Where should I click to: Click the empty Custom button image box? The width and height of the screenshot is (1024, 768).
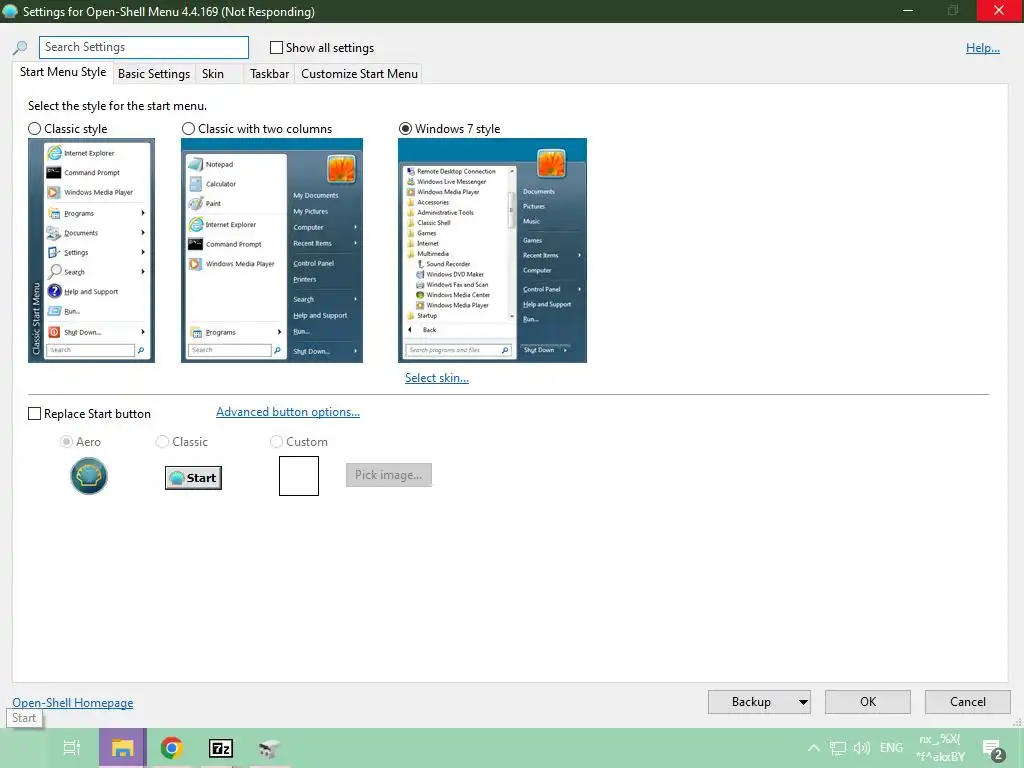299,476
